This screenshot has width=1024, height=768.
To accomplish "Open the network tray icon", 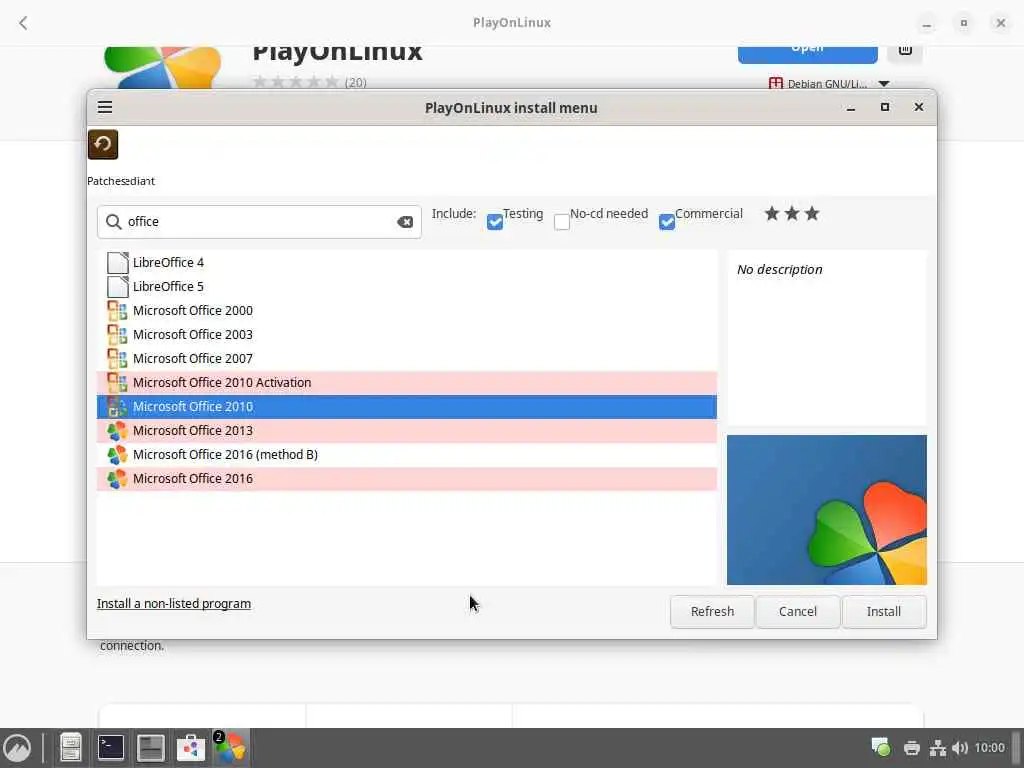I will pos(938,748).
